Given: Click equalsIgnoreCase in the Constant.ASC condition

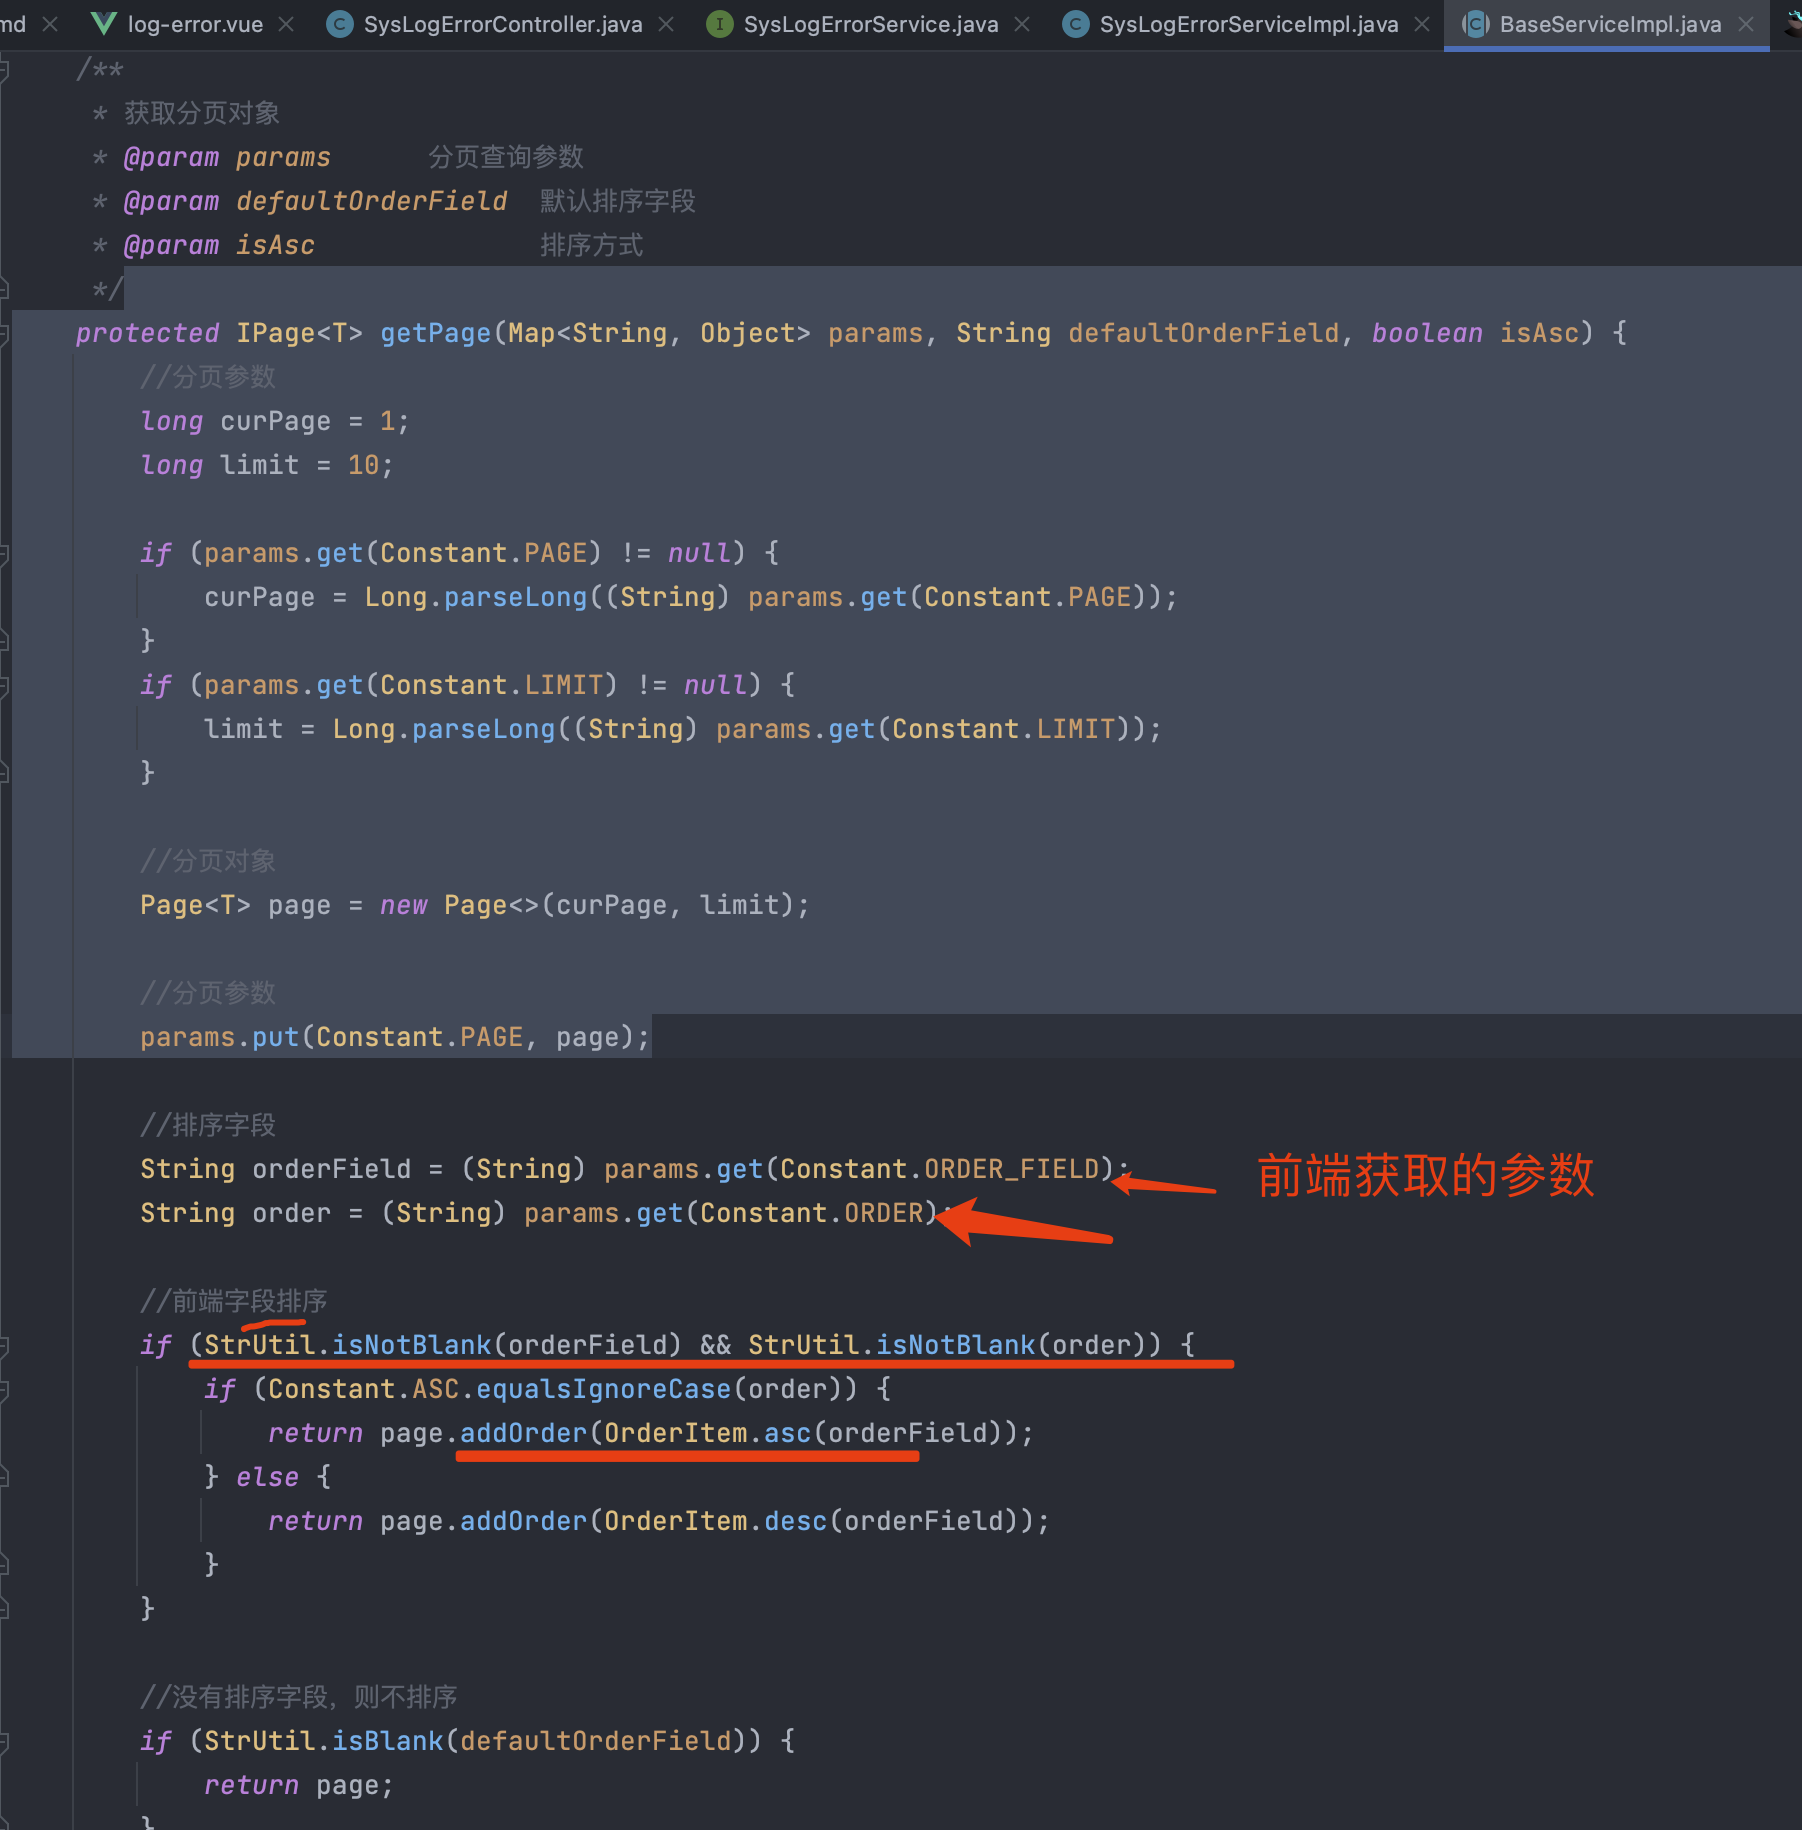Looking at the screenshot, I should (603, 1389).
